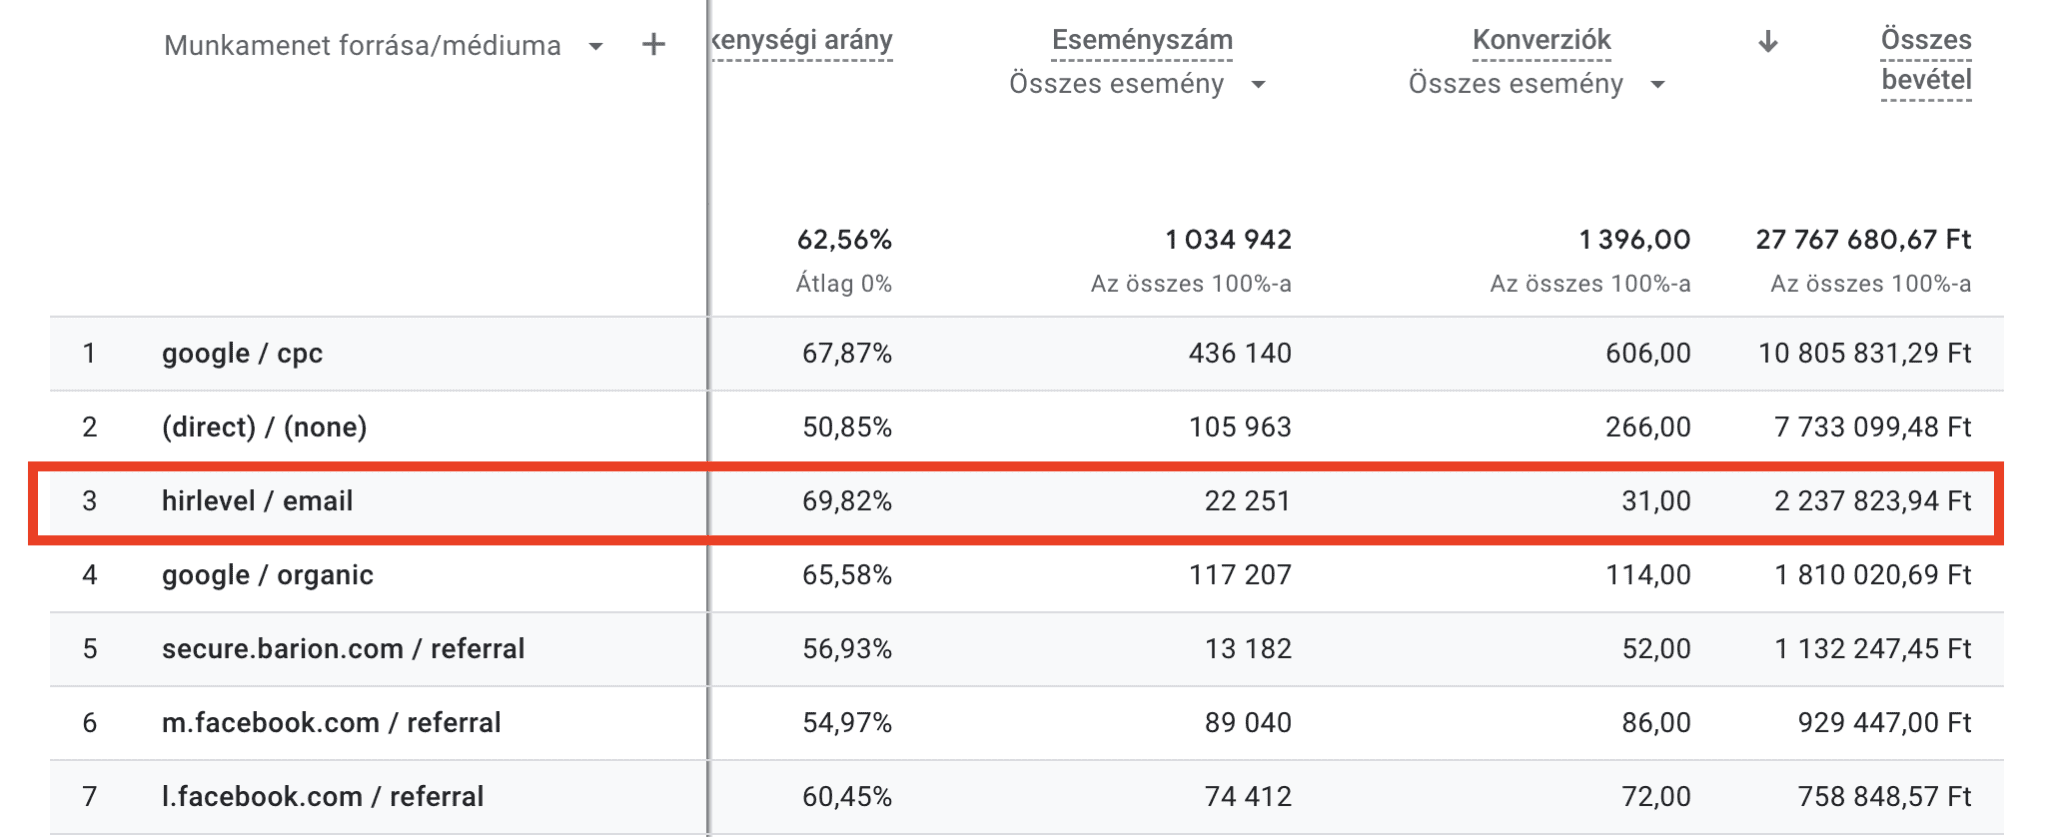Click the google / organic label
This screenshot has width=2048, height=837.
tap(268, 575)
